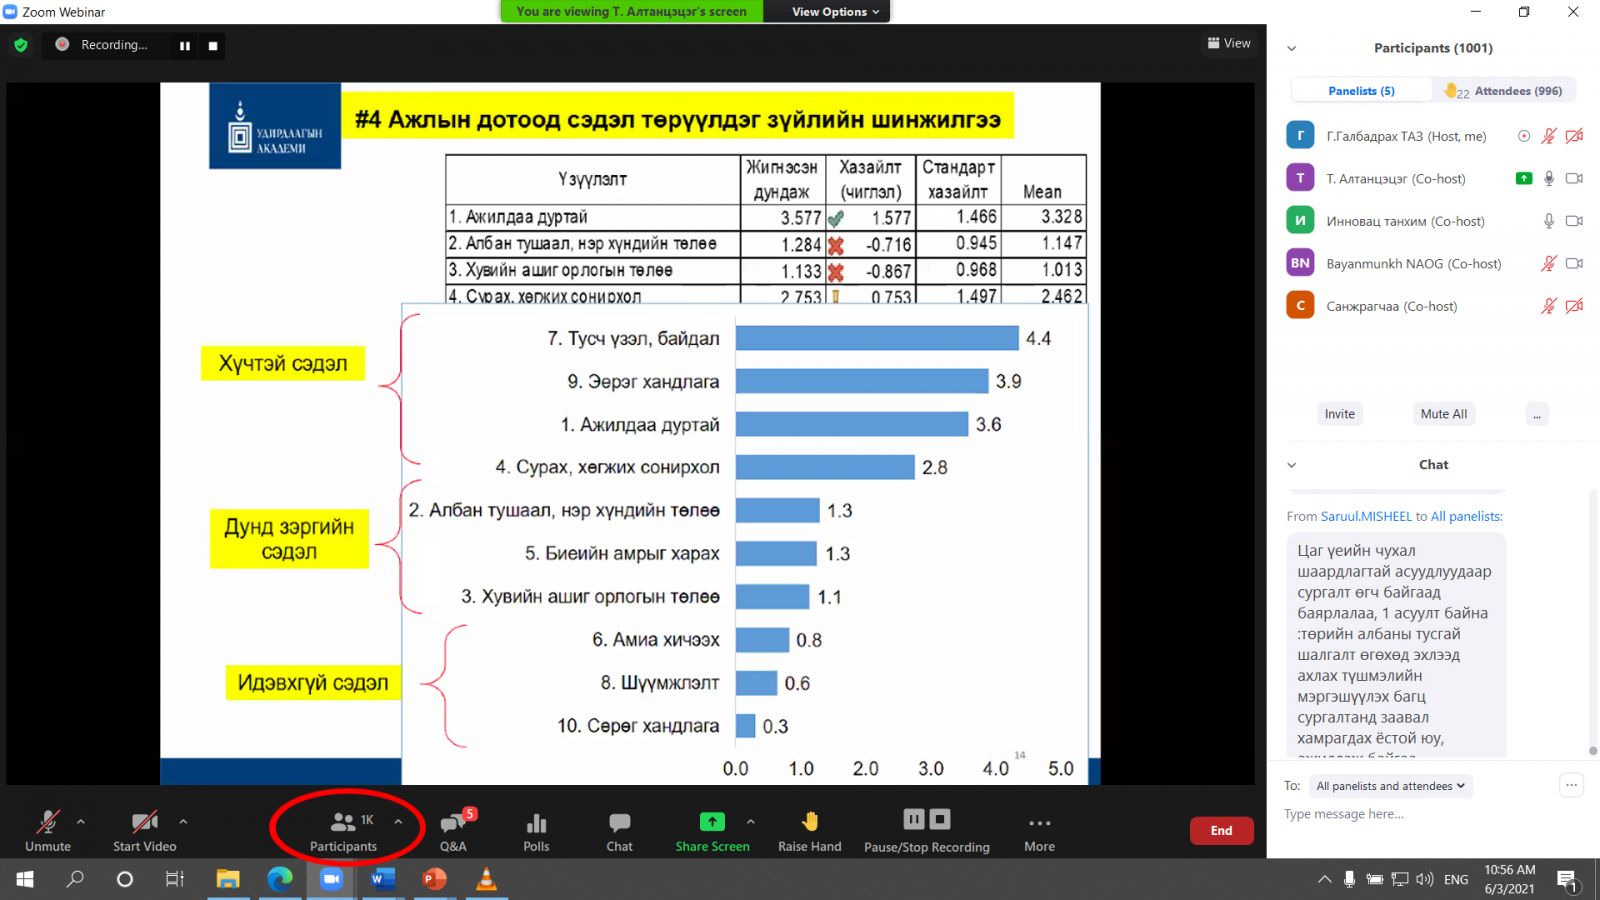Screen dimensions: 1600x900
Task: Click the Mute All button
Action: (x=1443, y=414)
